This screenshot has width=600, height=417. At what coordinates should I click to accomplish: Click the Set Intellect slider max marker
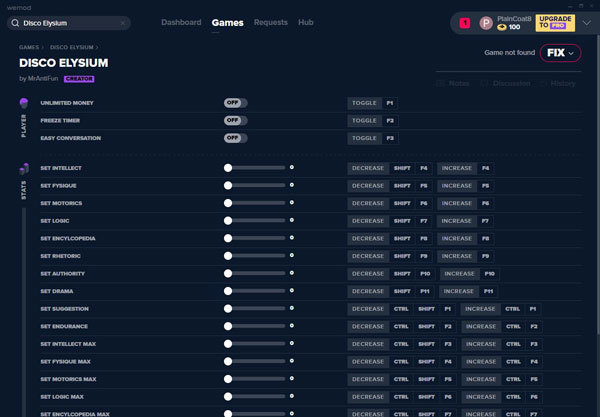pos(292,167)
